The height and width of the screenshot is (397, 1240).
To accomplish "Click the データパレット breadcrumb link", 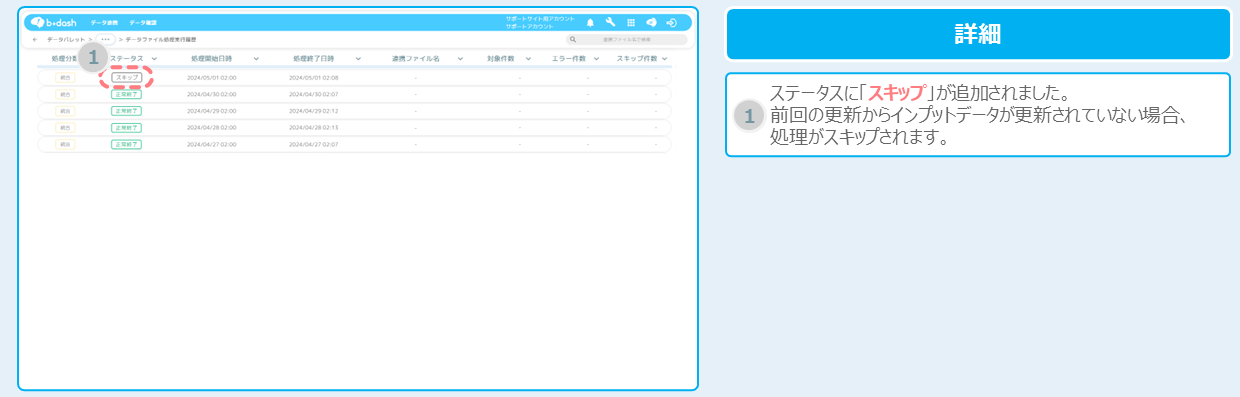I will [66, 39].
